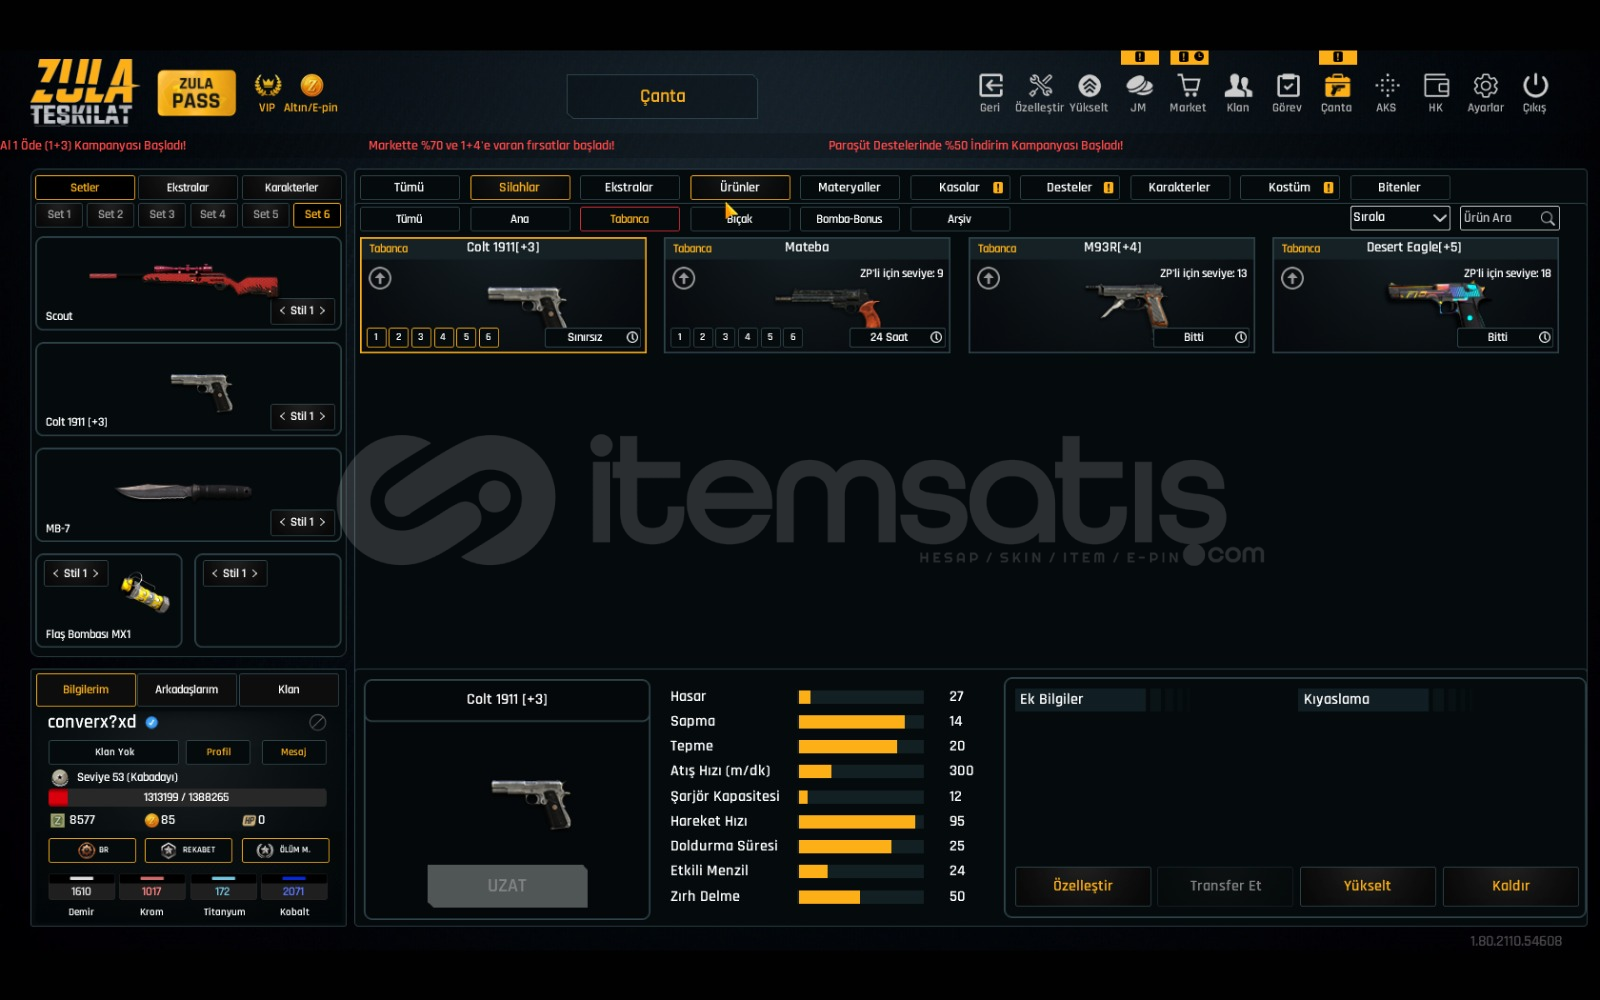This screenshot has height=1000, width=1600.
Task: Click the block circle icon beside username
Action: tap(318, 722)
